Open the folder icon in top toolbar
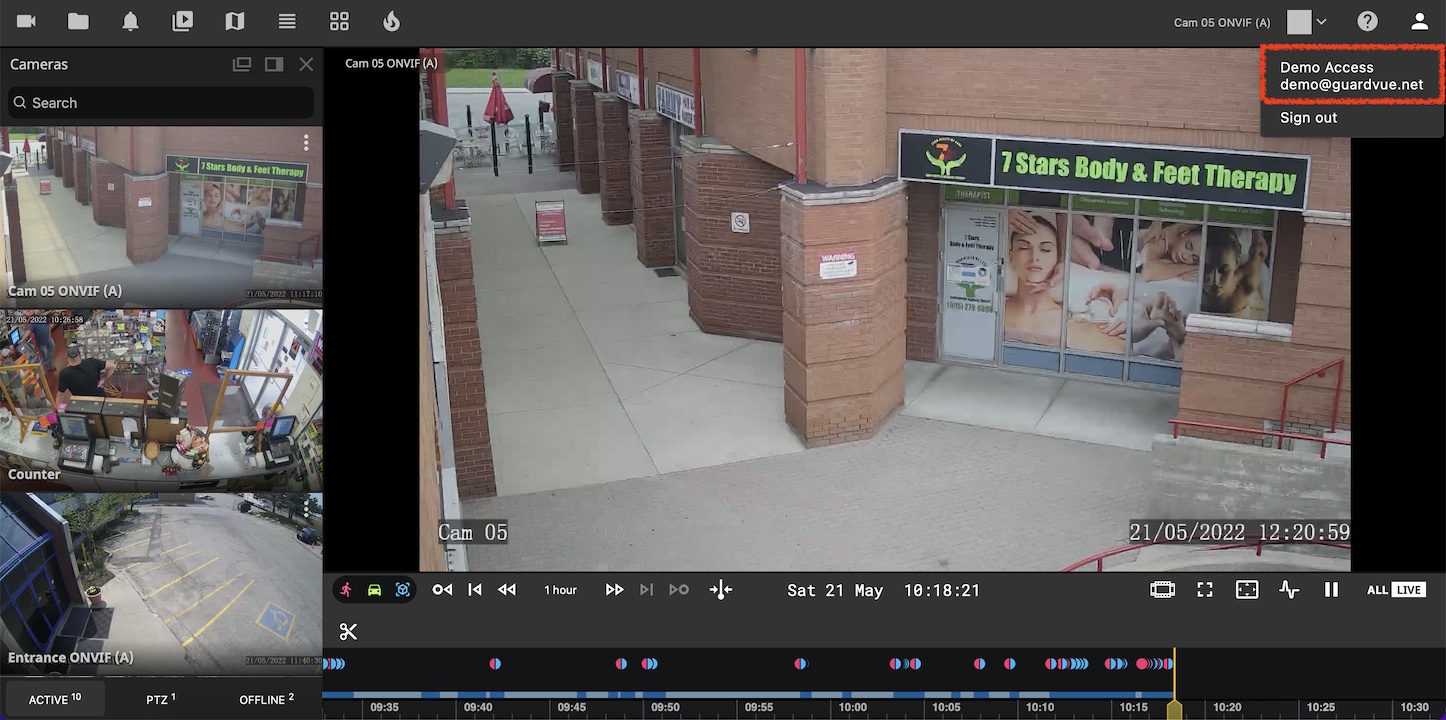 (x=78, y=21)
